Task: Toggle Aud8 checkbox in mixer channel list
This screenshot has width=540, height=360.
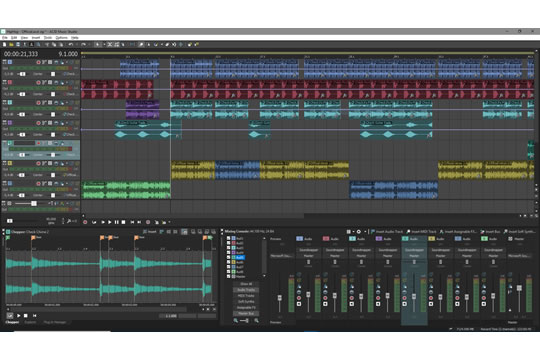Action: pyautogui.click(x=228, y=272)
